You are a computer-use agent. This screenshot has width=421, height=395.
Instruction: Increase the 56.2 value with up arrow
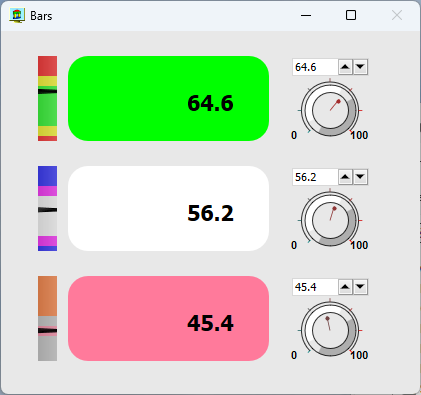point(345,177)
